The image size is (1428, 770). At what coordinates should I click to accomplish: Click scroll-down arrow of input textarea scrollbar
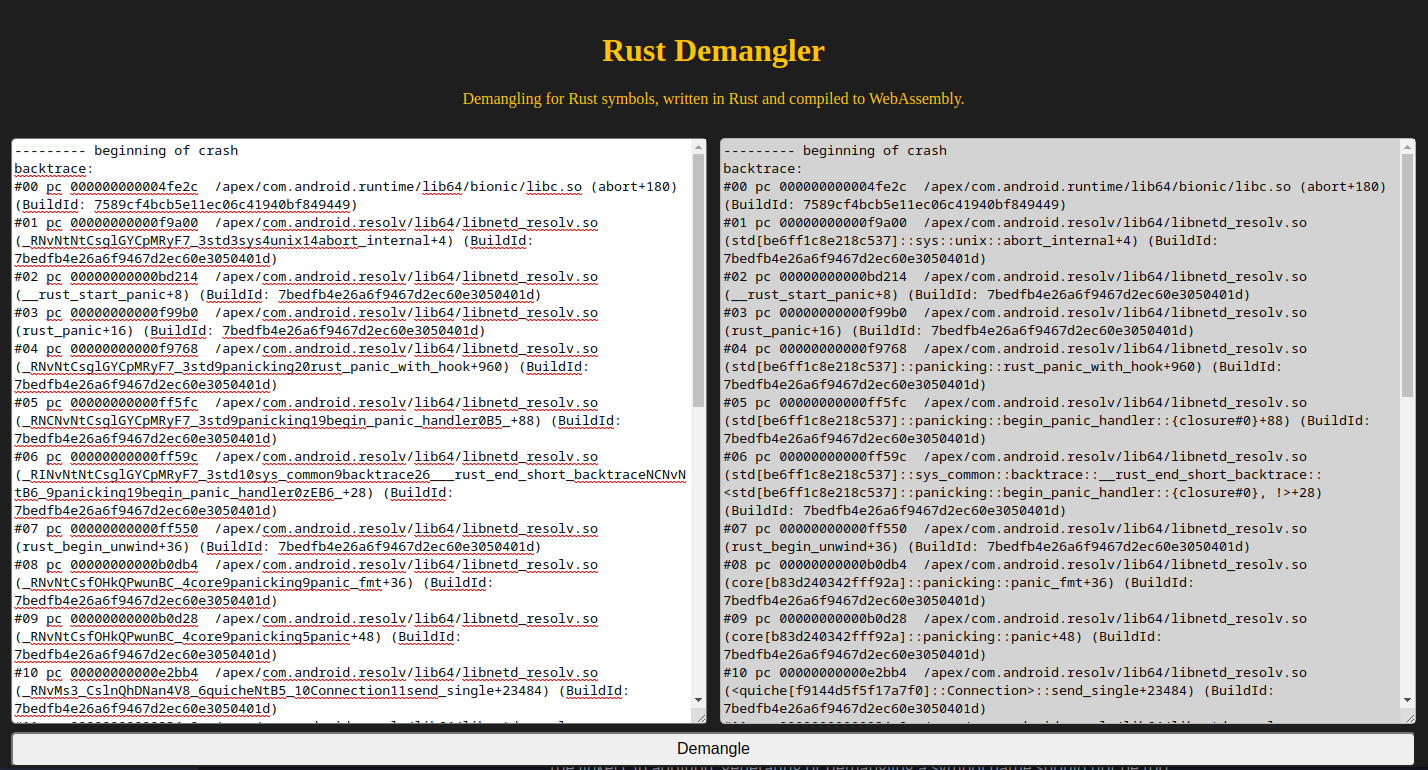click(699, 700)
